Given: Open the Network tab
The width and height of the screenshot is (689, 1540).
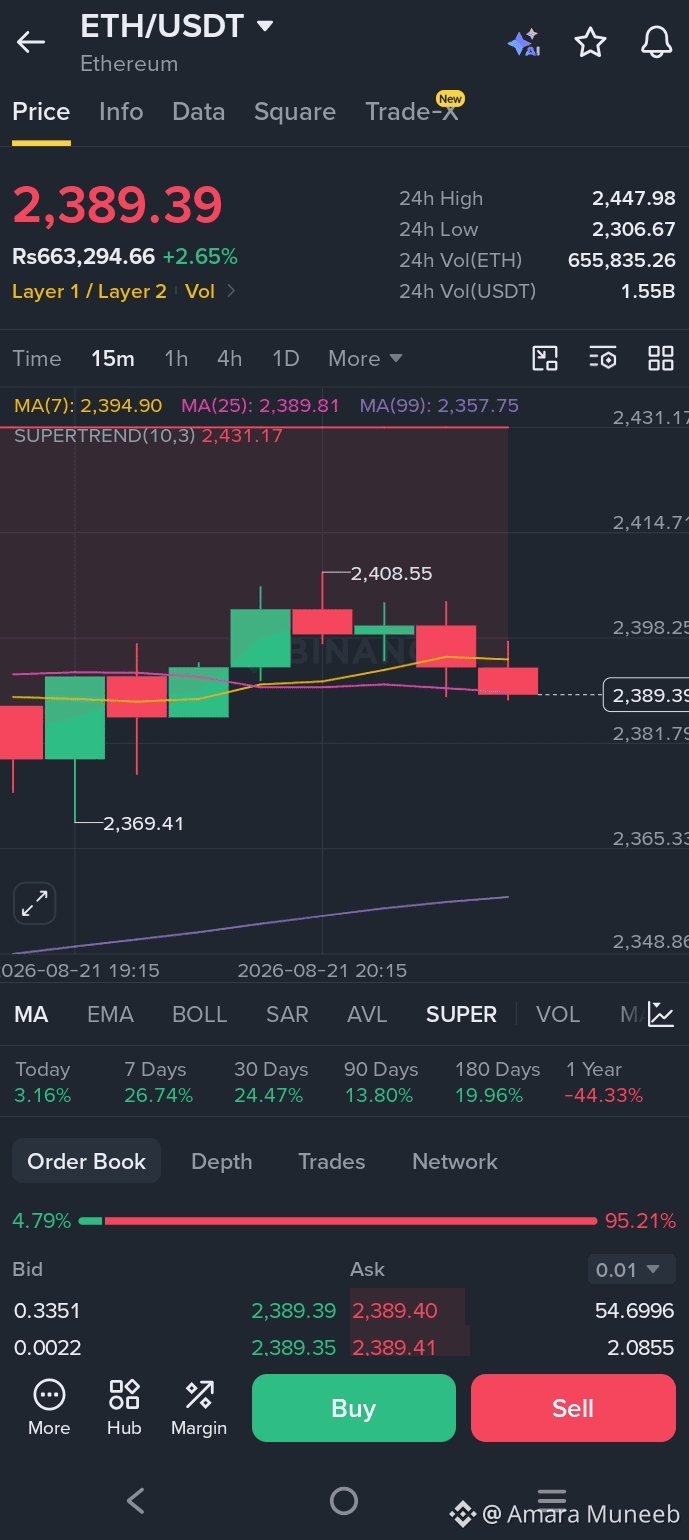Looking at the screenshot, I should (x=455, y=1161).
